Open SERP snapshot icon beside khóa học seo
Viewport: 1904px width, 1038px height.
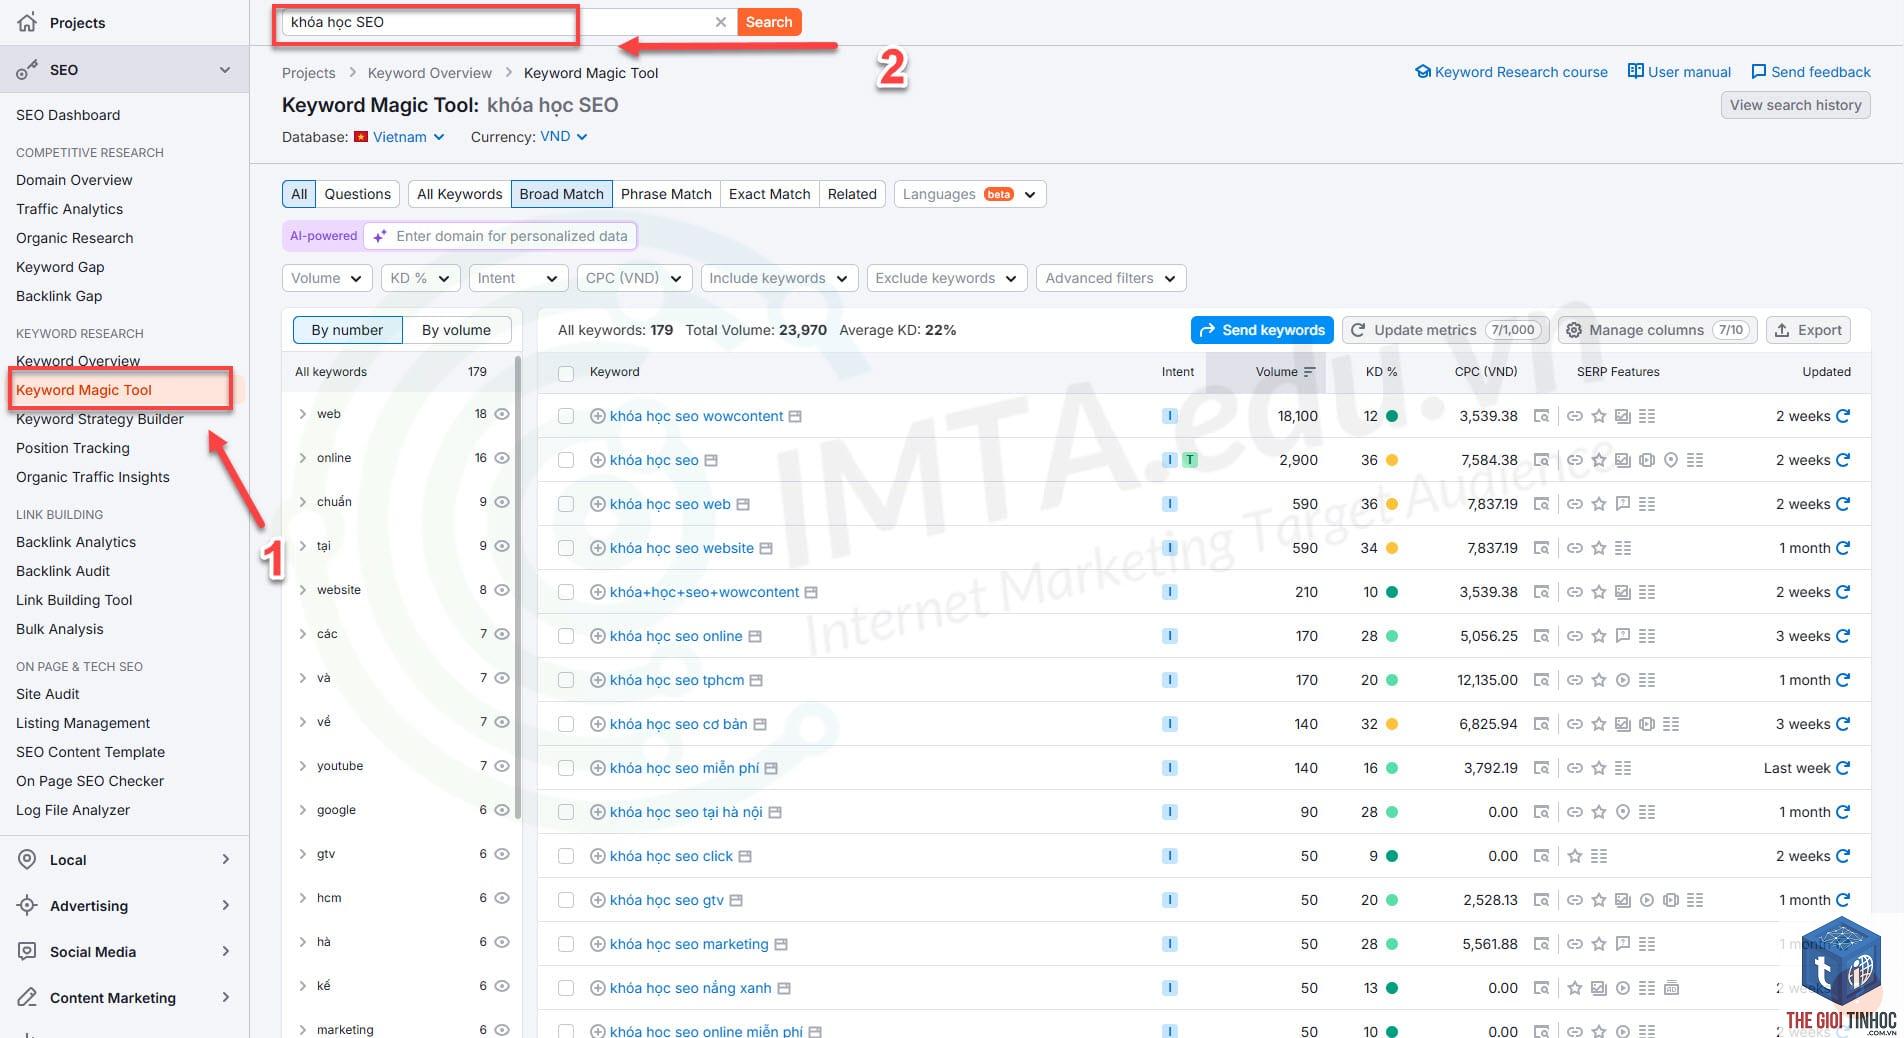click(711, 460)
